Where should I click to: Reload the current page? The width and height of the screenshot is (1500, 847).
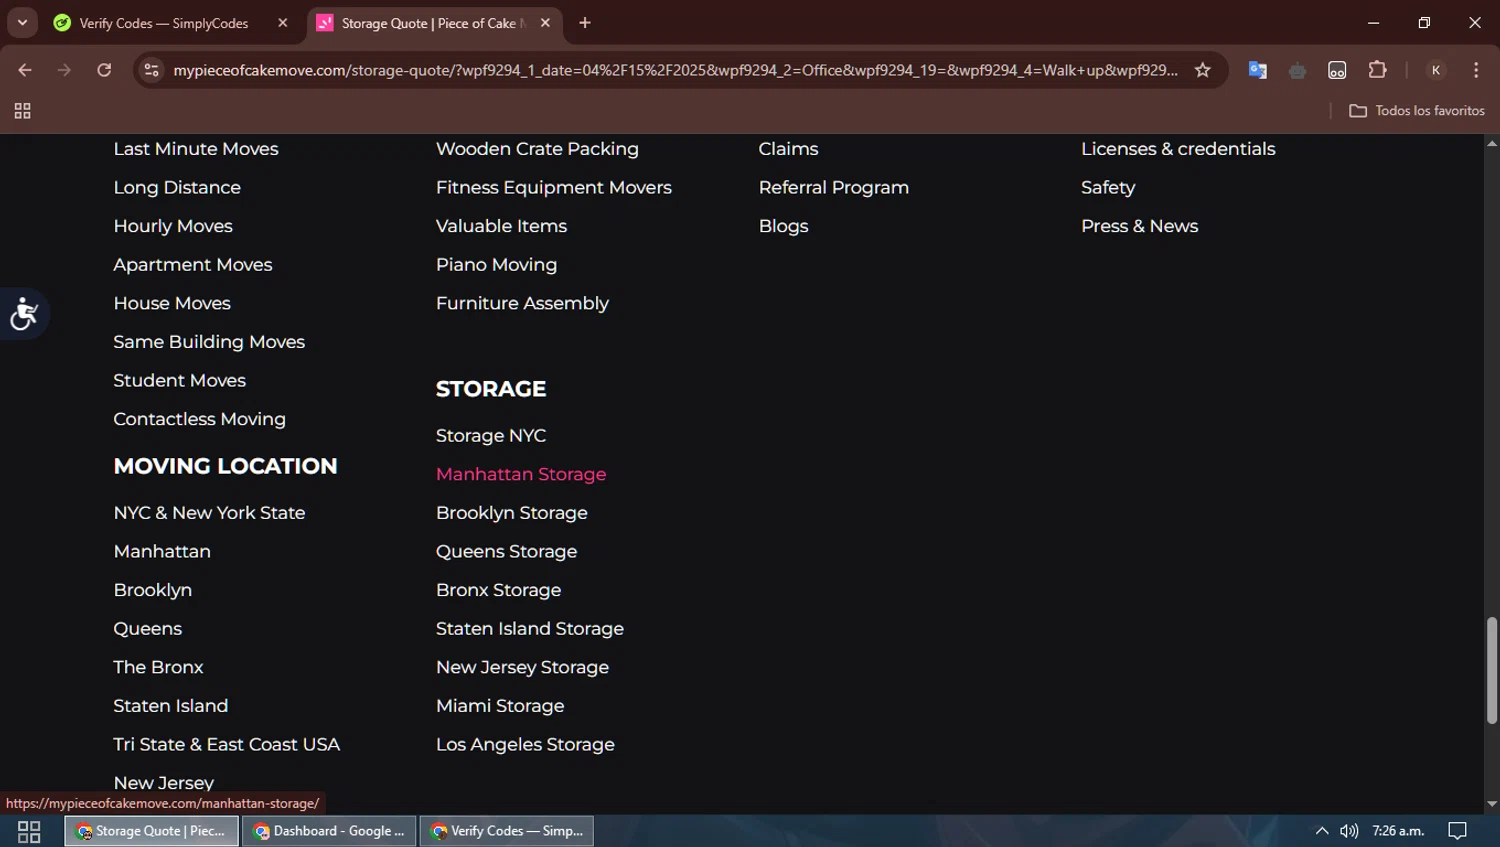point(104,70)
